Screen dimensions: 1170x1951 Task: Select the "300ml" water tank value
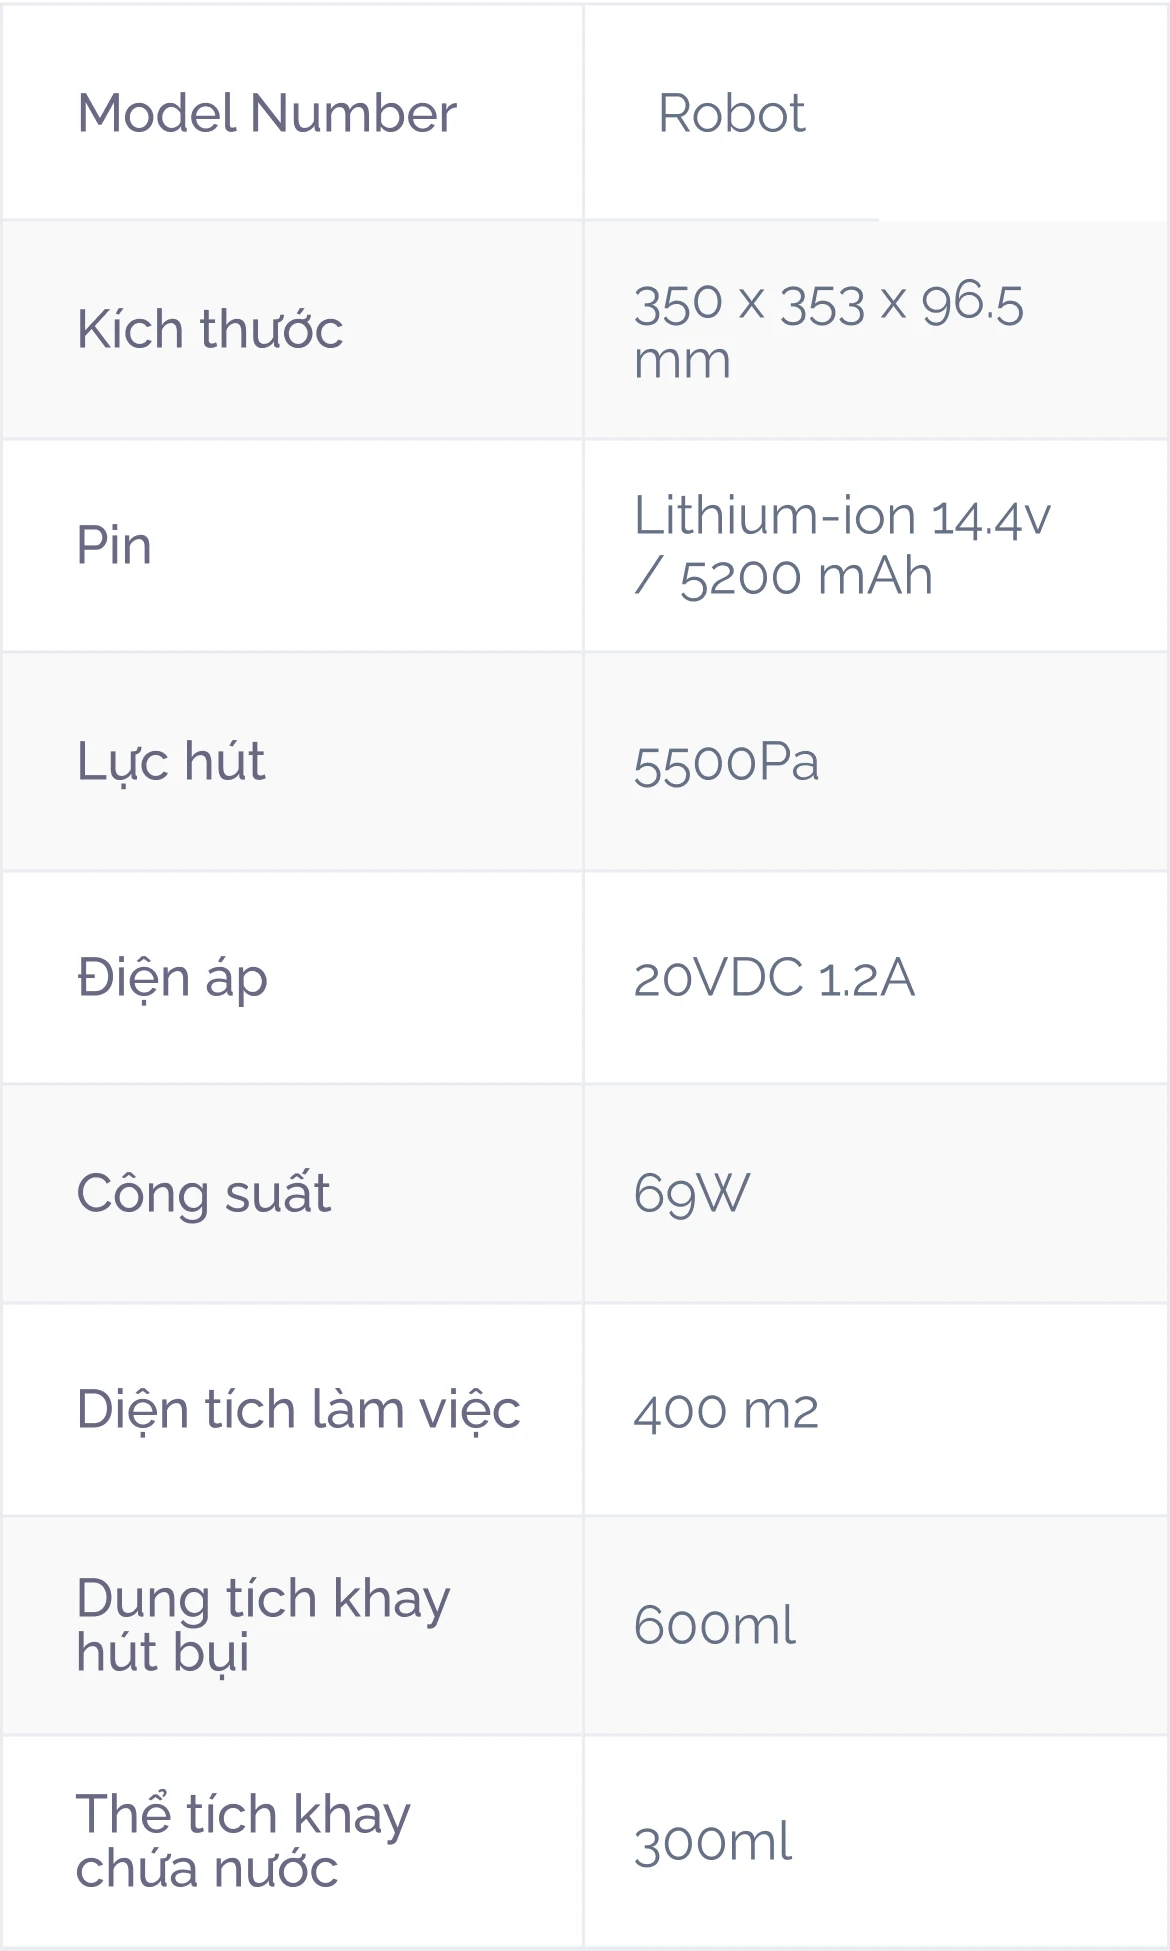pyautogui.click(x=712, y=1842)
